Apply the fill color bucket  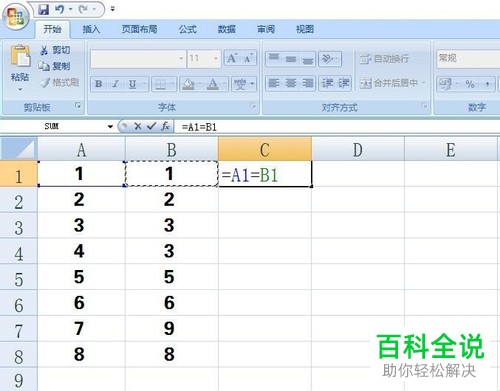click(188, 84)
